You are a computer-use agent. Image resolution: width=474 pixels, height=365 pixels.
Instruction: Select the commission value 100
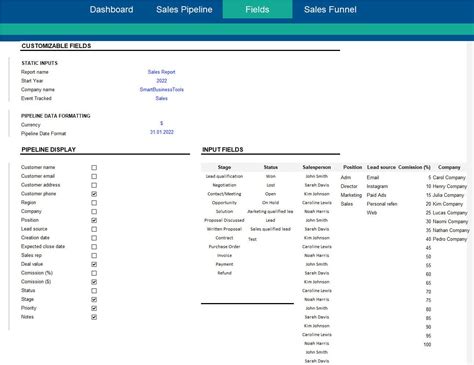coord(427,345)
